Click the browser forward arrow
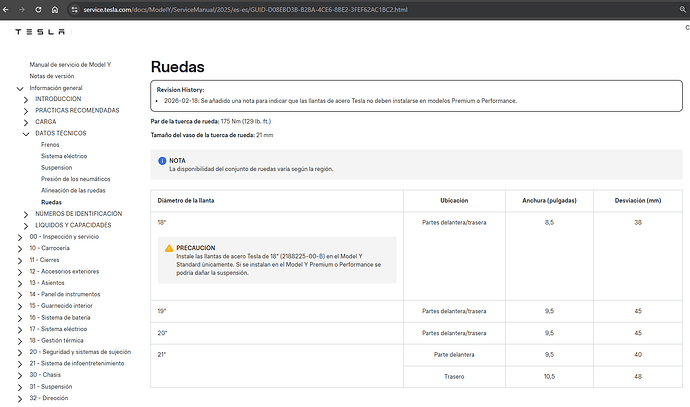This screenshot has height=407, width=690. coord(22,9)
